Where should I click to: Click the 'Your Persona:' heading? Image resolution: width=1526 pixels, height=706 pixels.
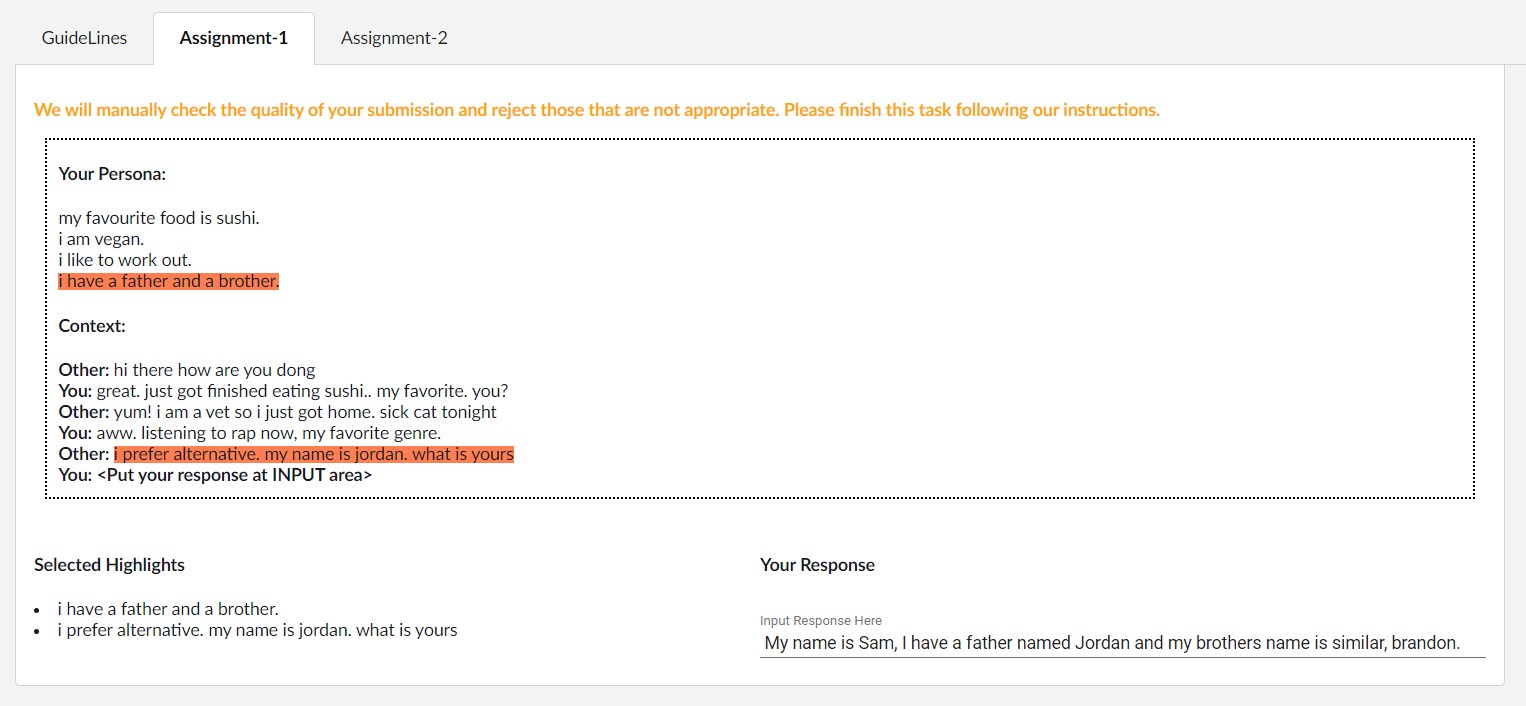coord(112,174)
